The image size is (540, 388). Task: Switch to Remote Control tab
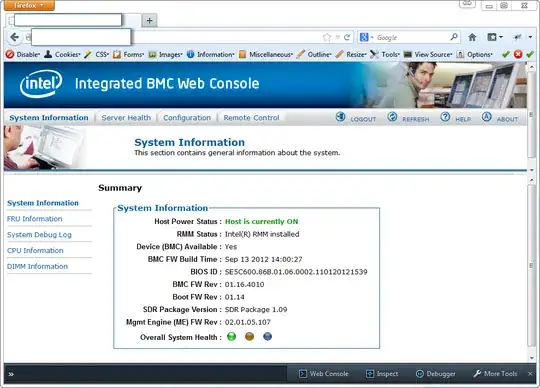pos(251,118)
